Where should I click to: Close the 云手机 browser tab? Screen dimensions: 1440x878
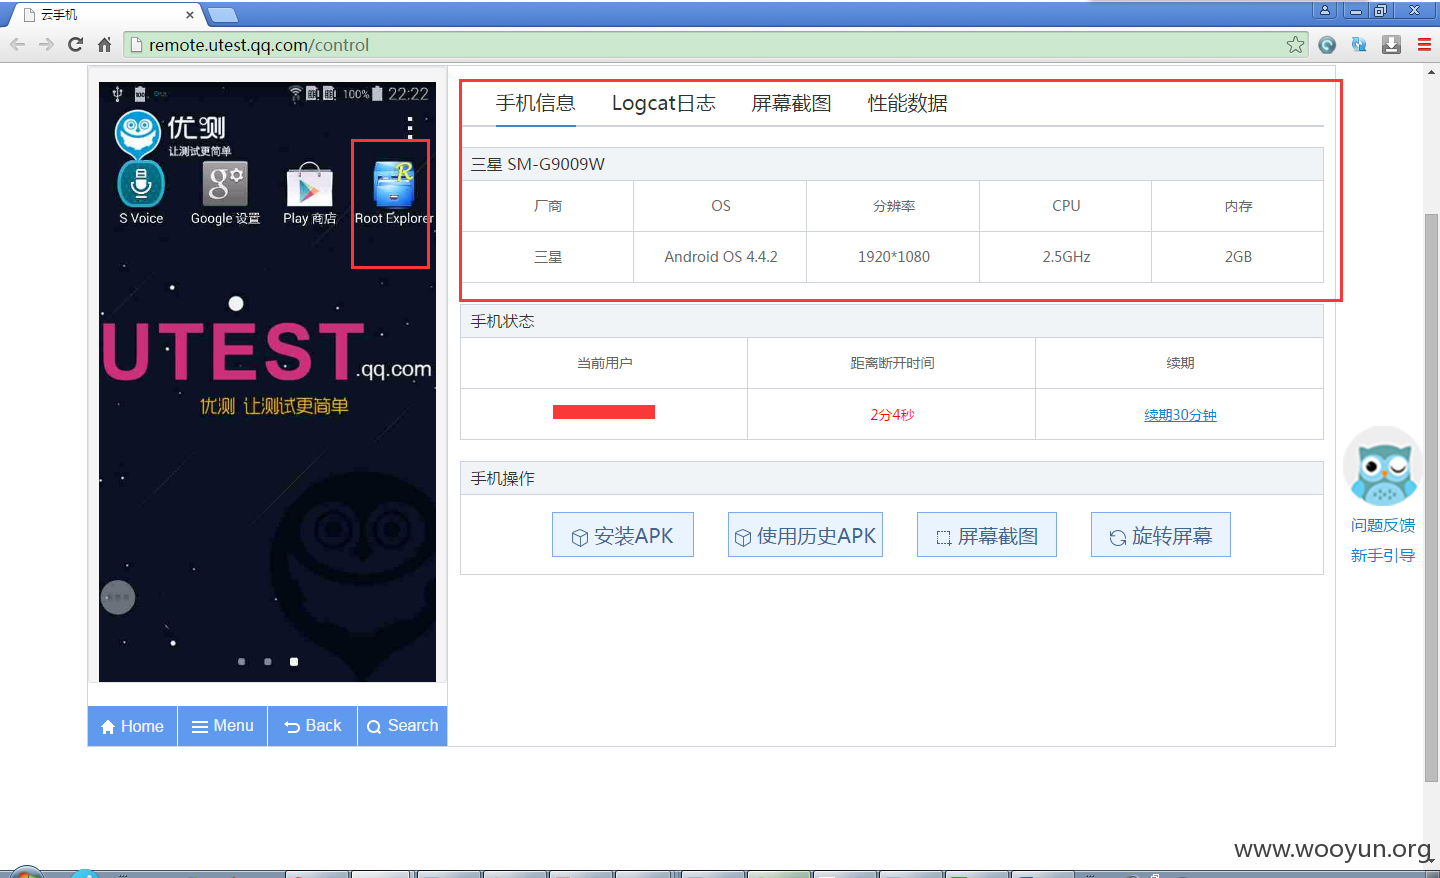tap(190, 15)
